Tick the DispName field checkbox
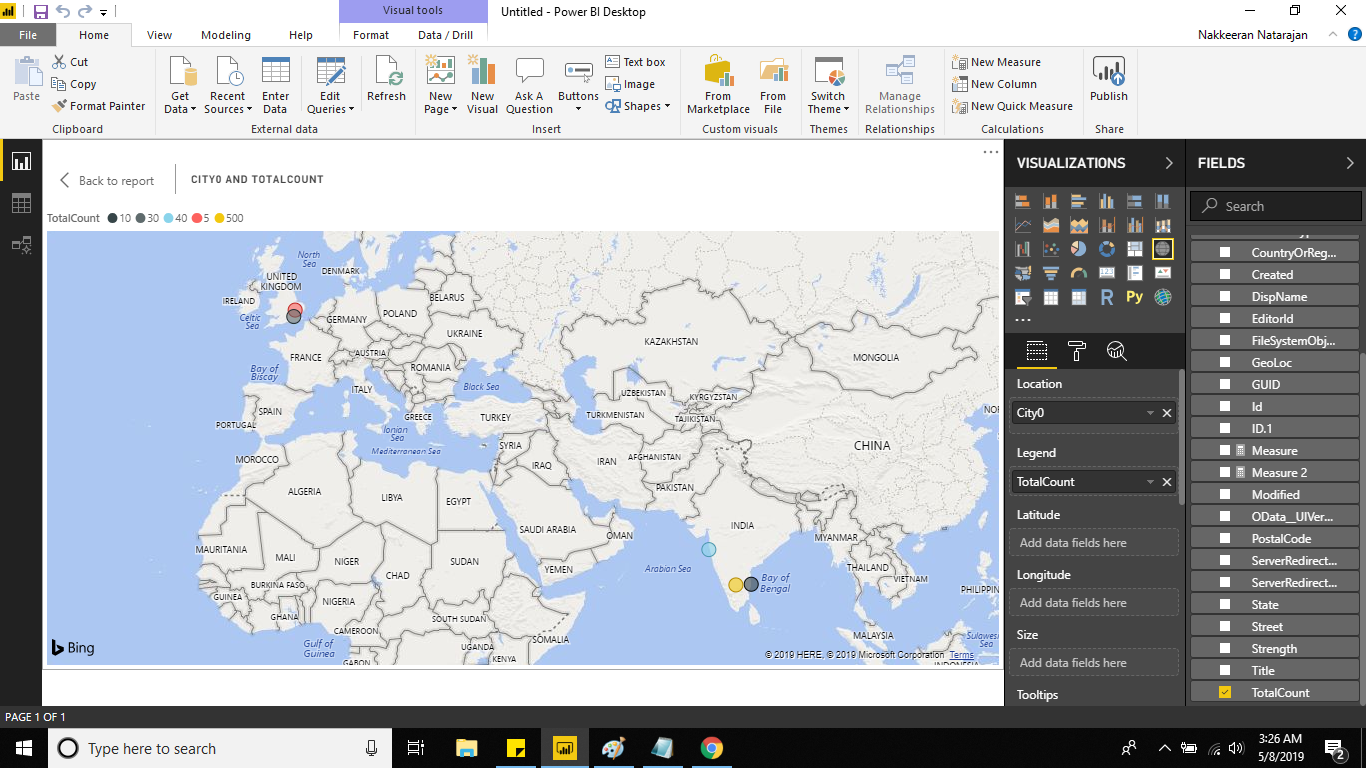1366x768 pixels. pos(1225,296)
